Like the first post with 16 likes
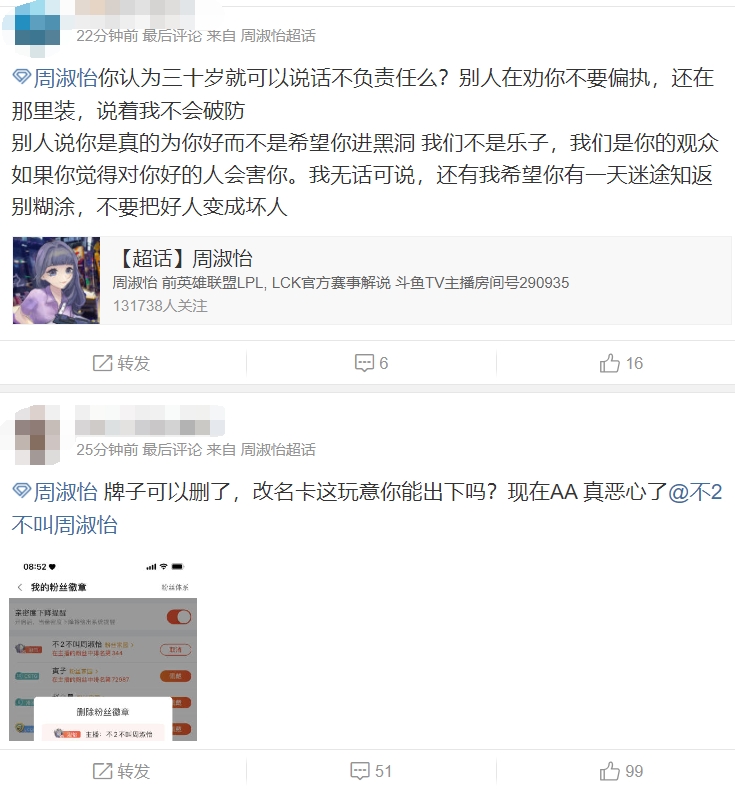Image resolution: width=735 pixels, height=790 pixels. [x=621, y=363]
